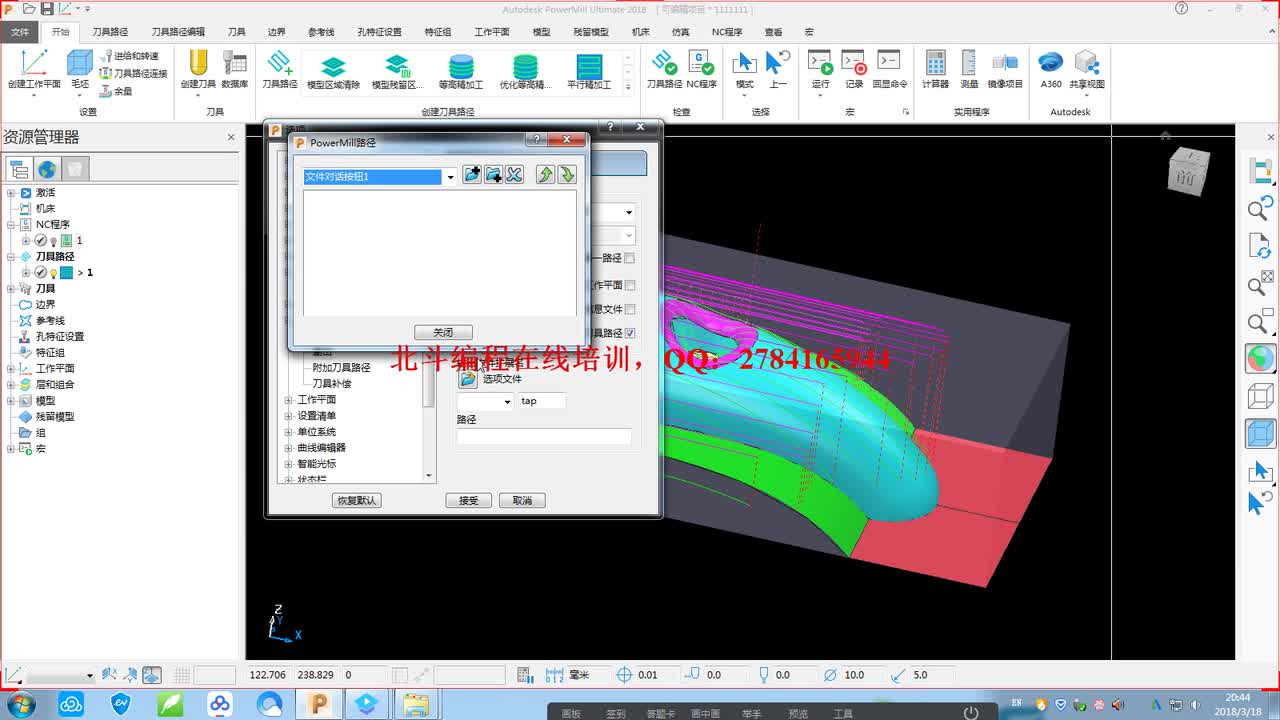This screenshot has width=1280, height=720.
Task: Toggle the 息文件 checkbox in options dialog
Action: (629, 309)
